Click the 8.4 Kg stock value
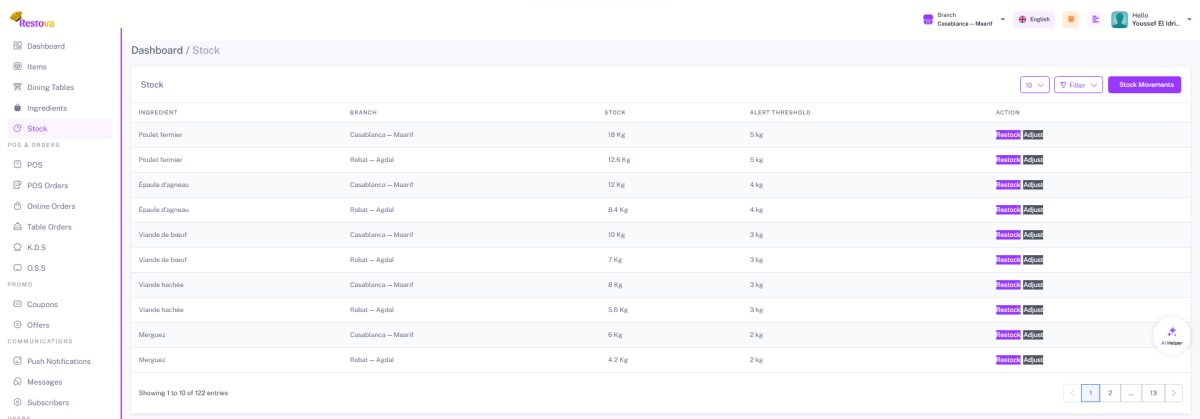Screen dimensions: 1200x419 618,210
